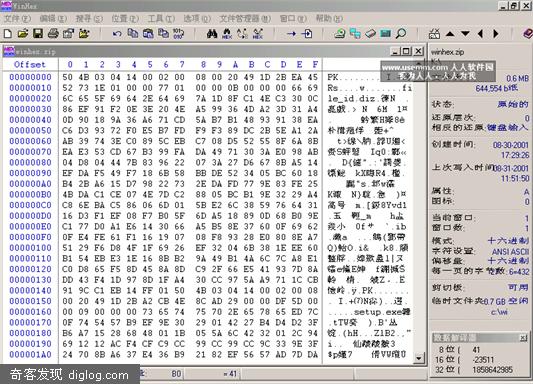Open the 文件(F) File menu
Screen dimensions: 533x384
[x=17, y=18]
